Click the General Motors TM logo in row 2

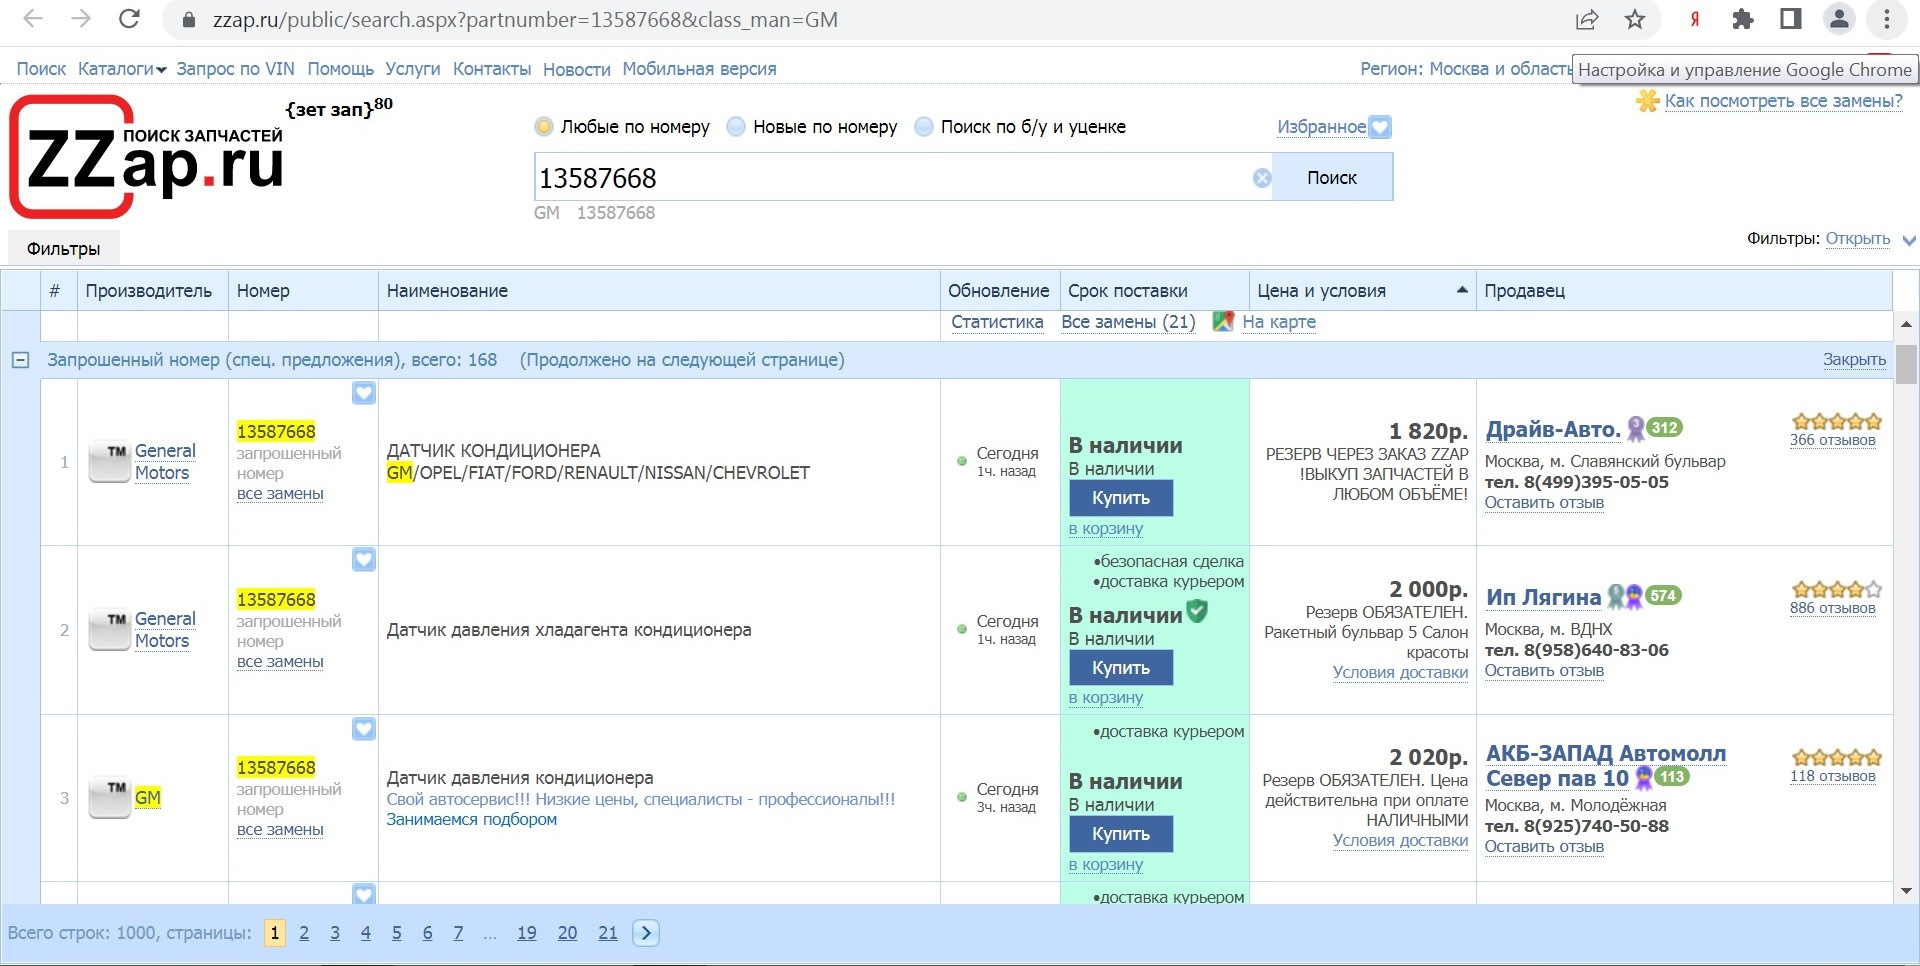[x=110, y=630]
